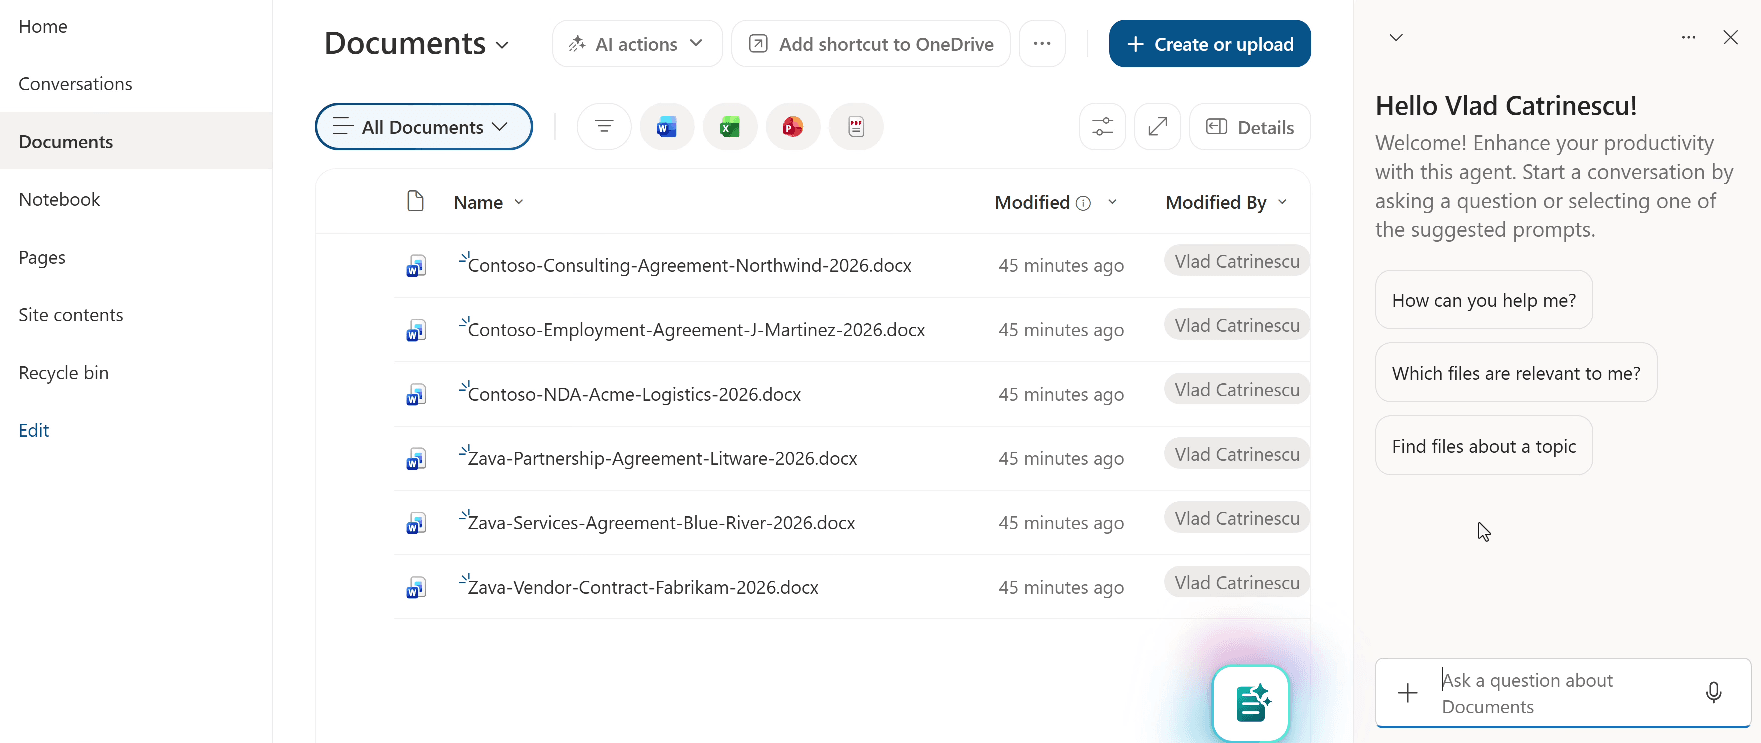Filter documents by PDF files
Screen dimensions: 1761x743
pyautogui.click(x=856, y=127)
